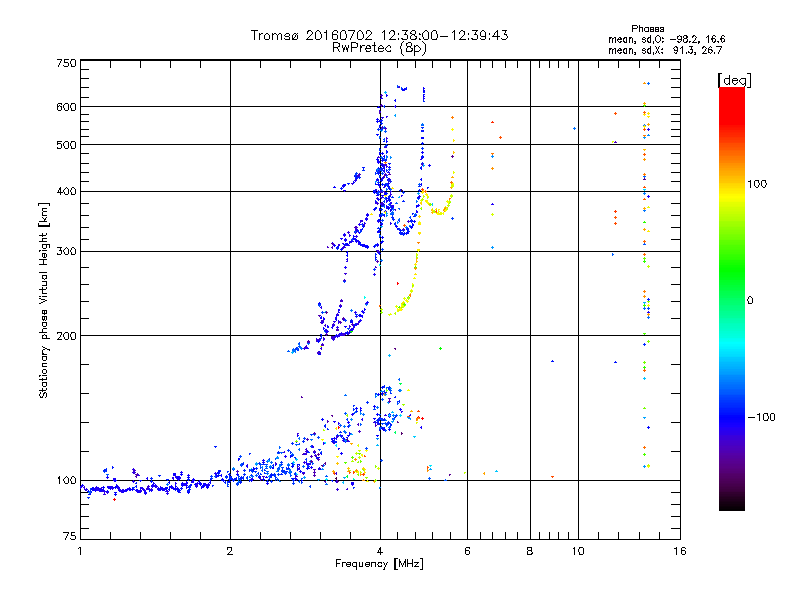Viewport: 800px width, 600px height.
Task: Click the y-axis tick label "300"
Action: click(66, 251)
